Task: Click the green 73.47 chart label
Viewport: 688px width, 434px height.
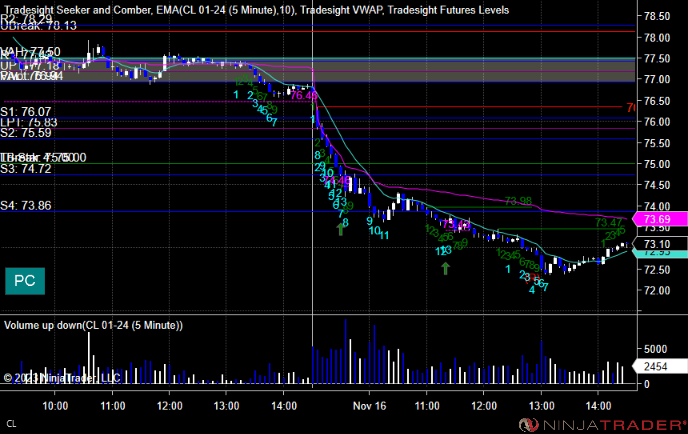Action: click(609, 222)
